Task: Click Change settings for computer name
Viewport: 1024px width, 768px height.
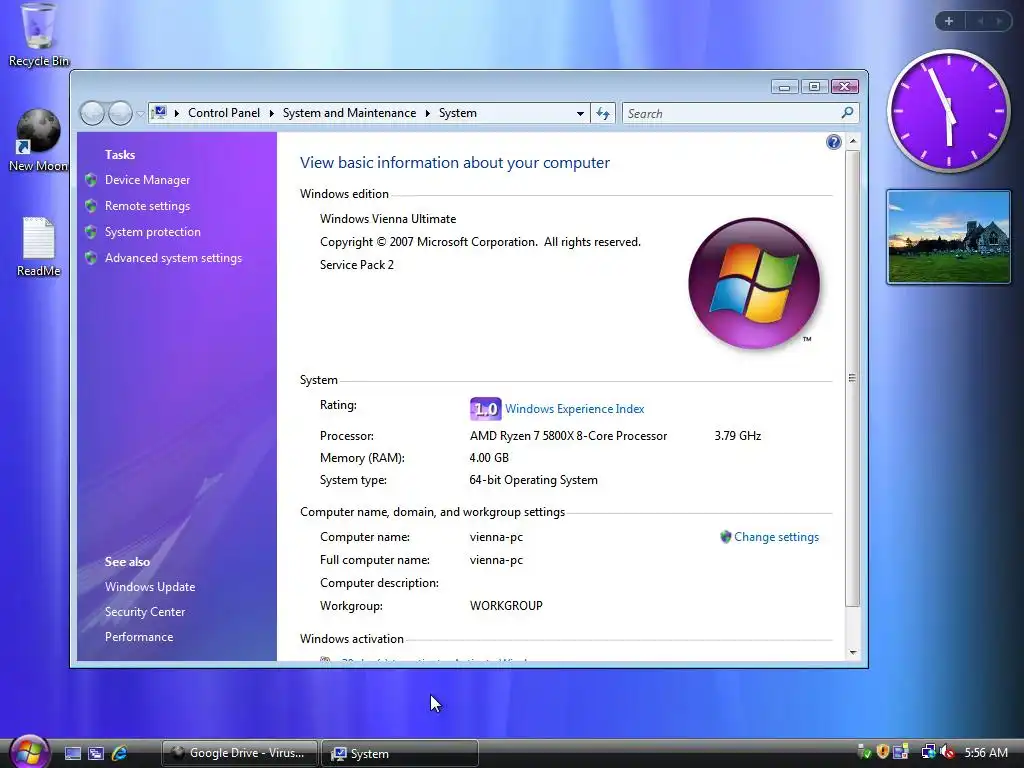Action: tap(776, 537)
